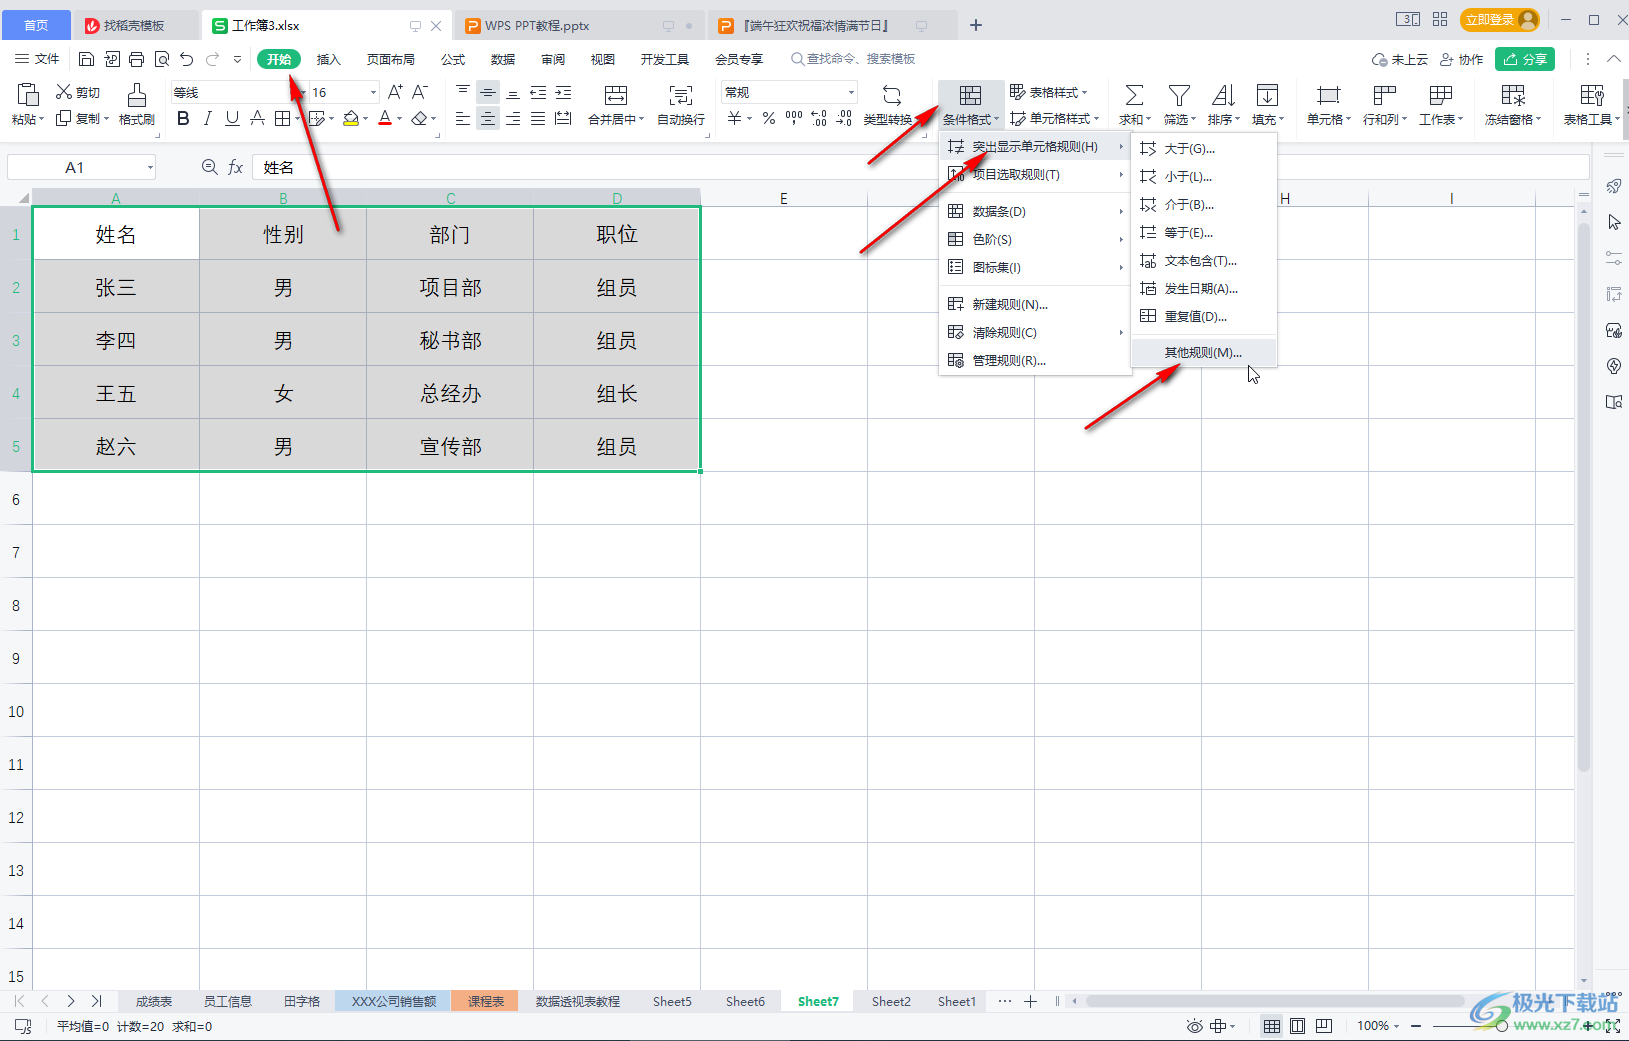Open the Name Box dropdown arrow

(150, 168)
